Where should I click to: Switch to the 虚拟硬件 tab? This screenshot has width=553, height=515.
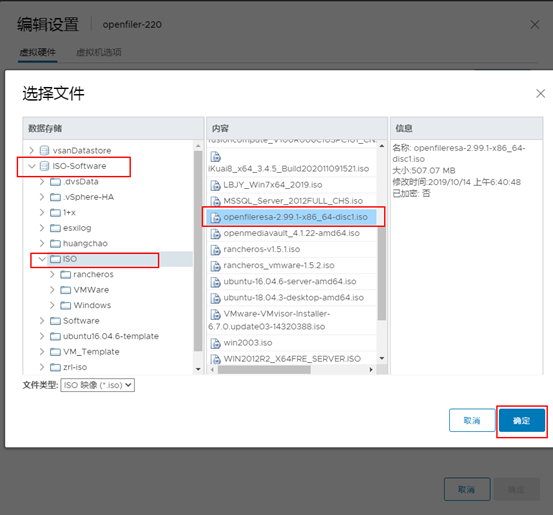38,53
